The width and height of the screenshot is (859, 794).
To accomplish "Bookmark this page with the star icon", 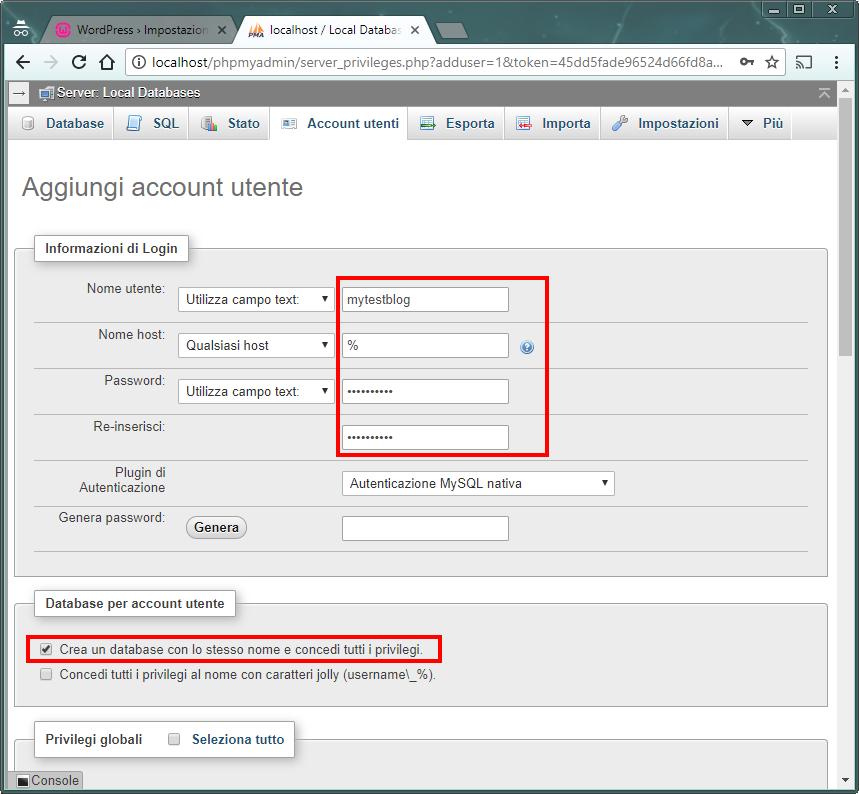I will (x=772, y=62).
